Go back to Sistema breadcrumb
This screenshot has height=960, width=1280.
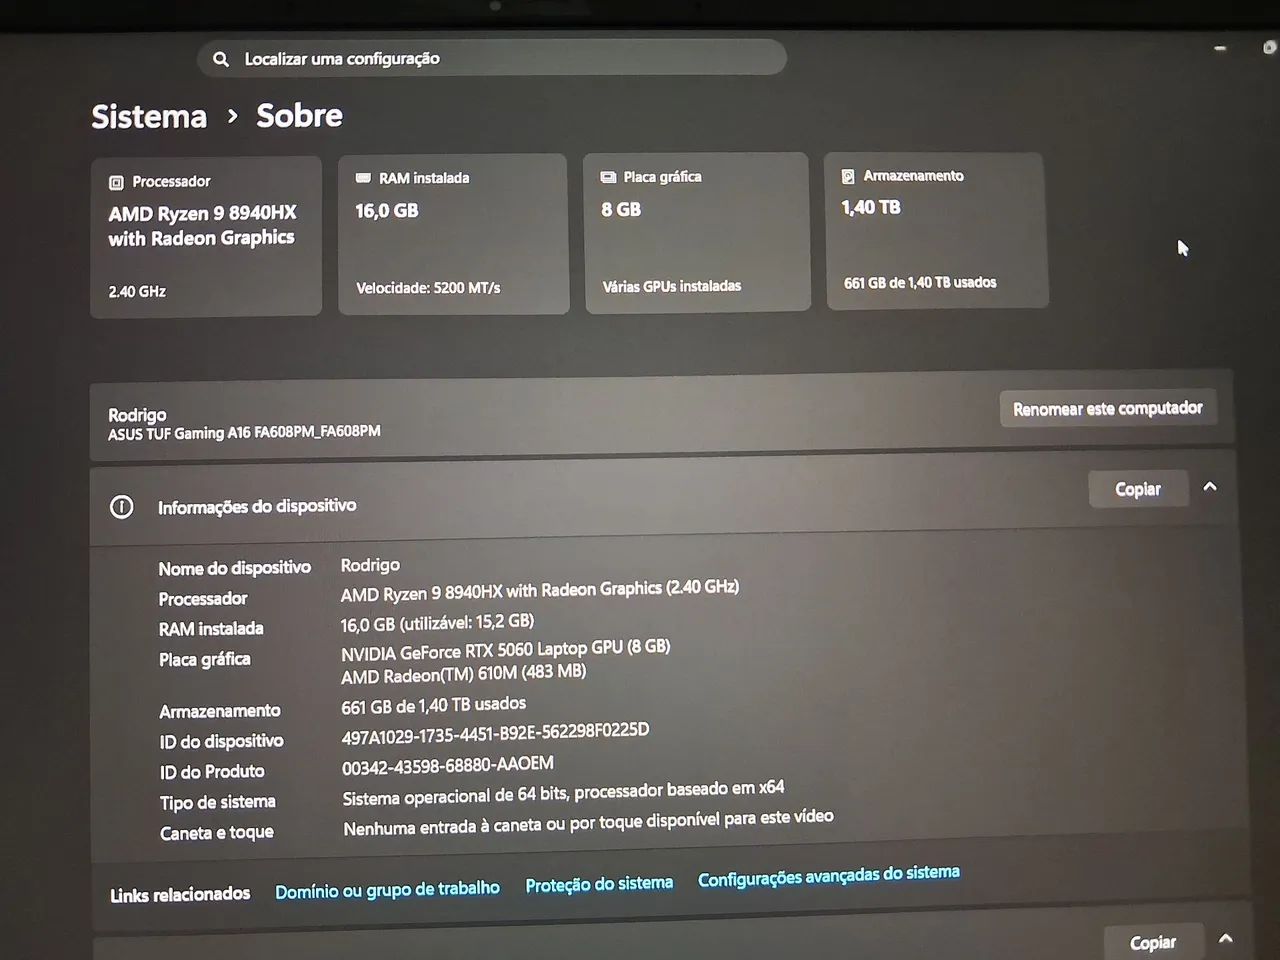(x=149, y=116)
